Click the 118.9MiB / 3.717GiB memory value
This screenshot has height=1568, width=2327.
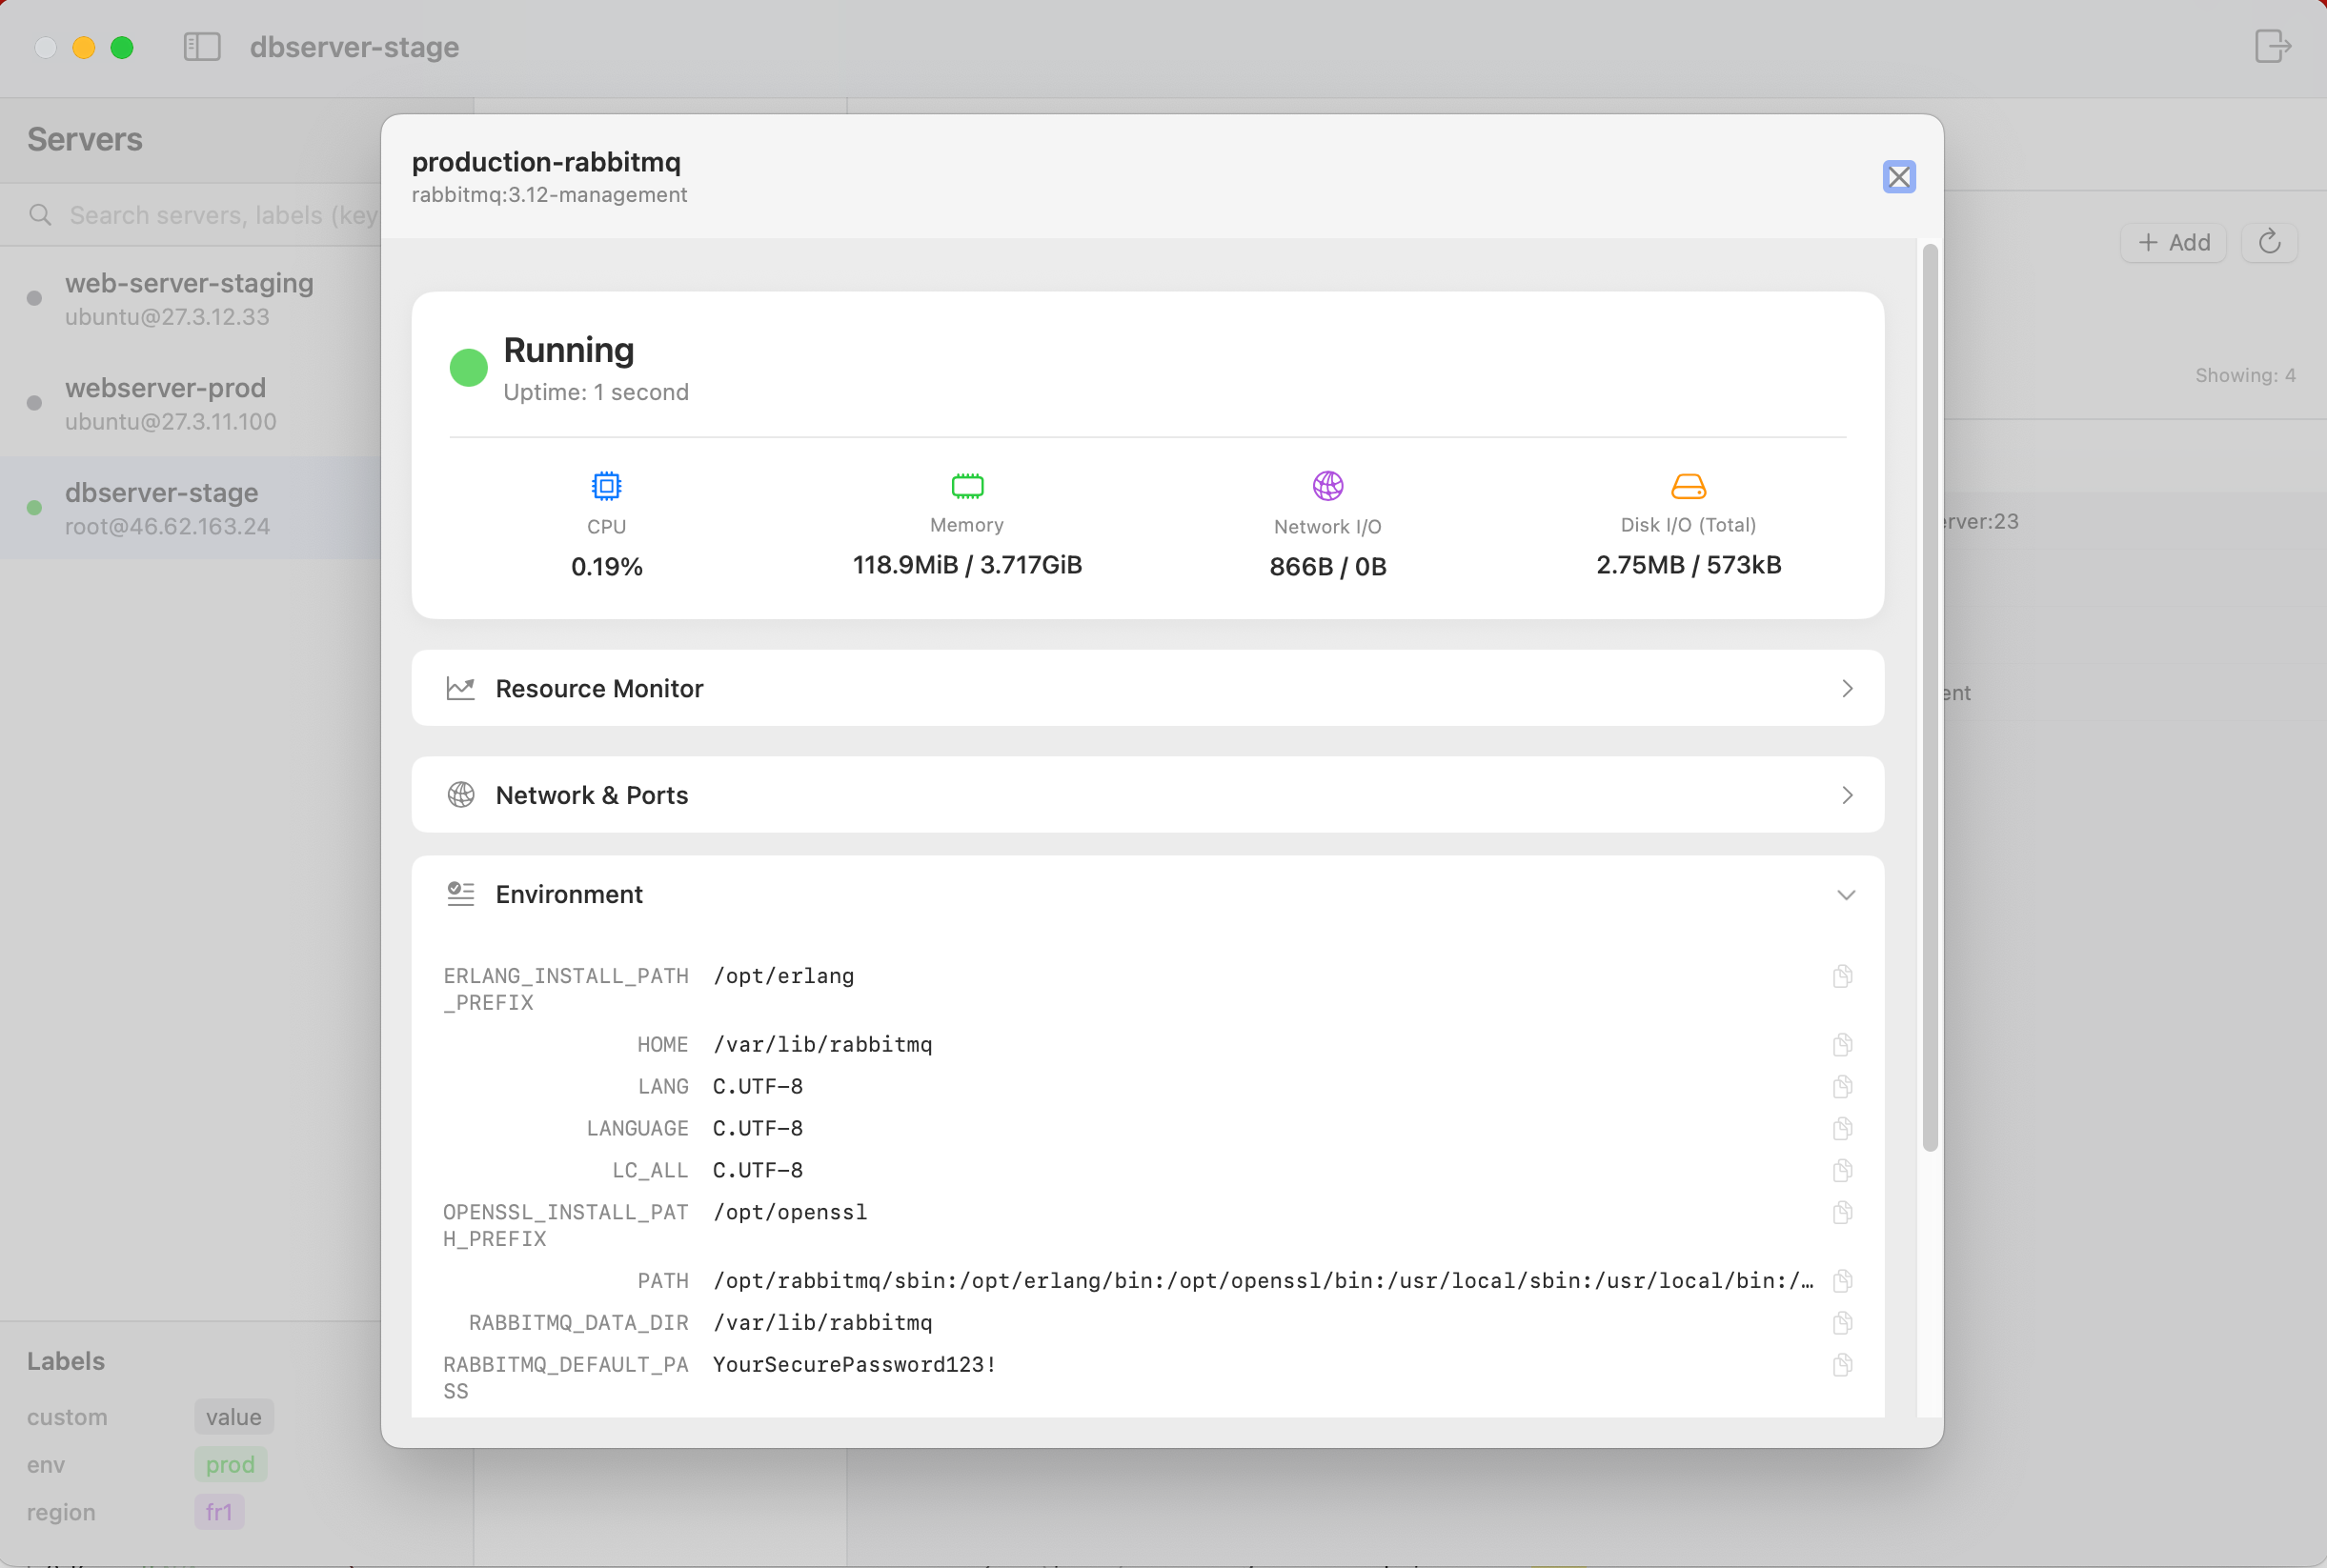click(x=967, y=565)
